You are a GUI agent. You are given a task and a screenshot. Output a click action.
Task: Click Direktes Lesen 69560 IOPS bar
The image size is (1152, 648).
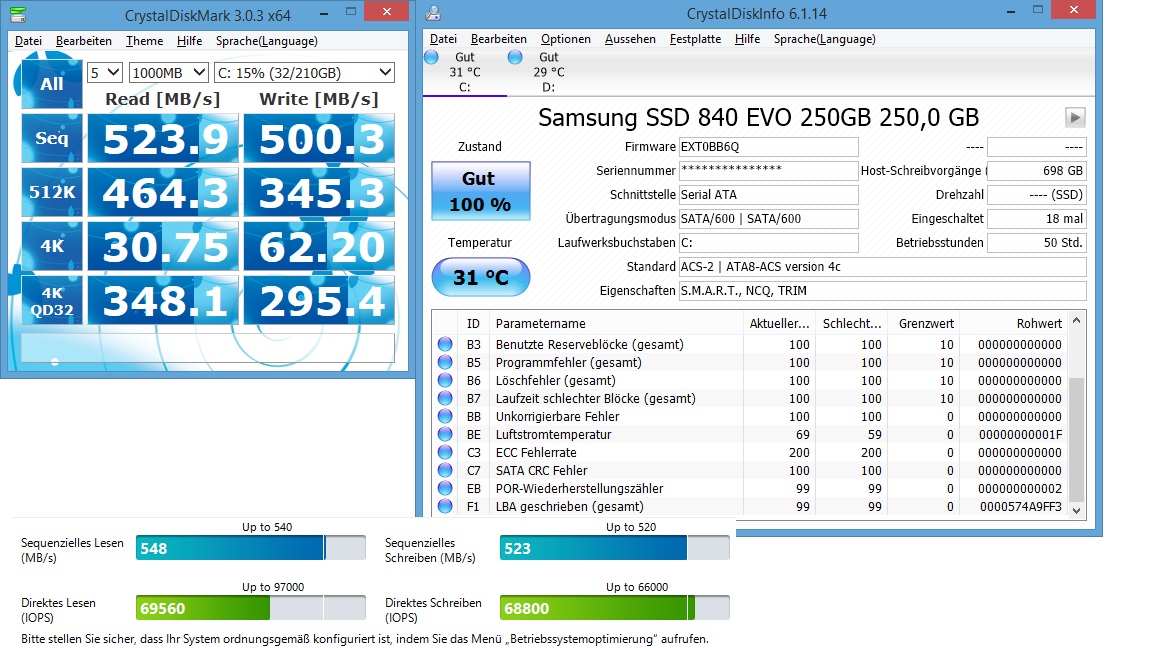pyautogui.click(x=251, y=608)
